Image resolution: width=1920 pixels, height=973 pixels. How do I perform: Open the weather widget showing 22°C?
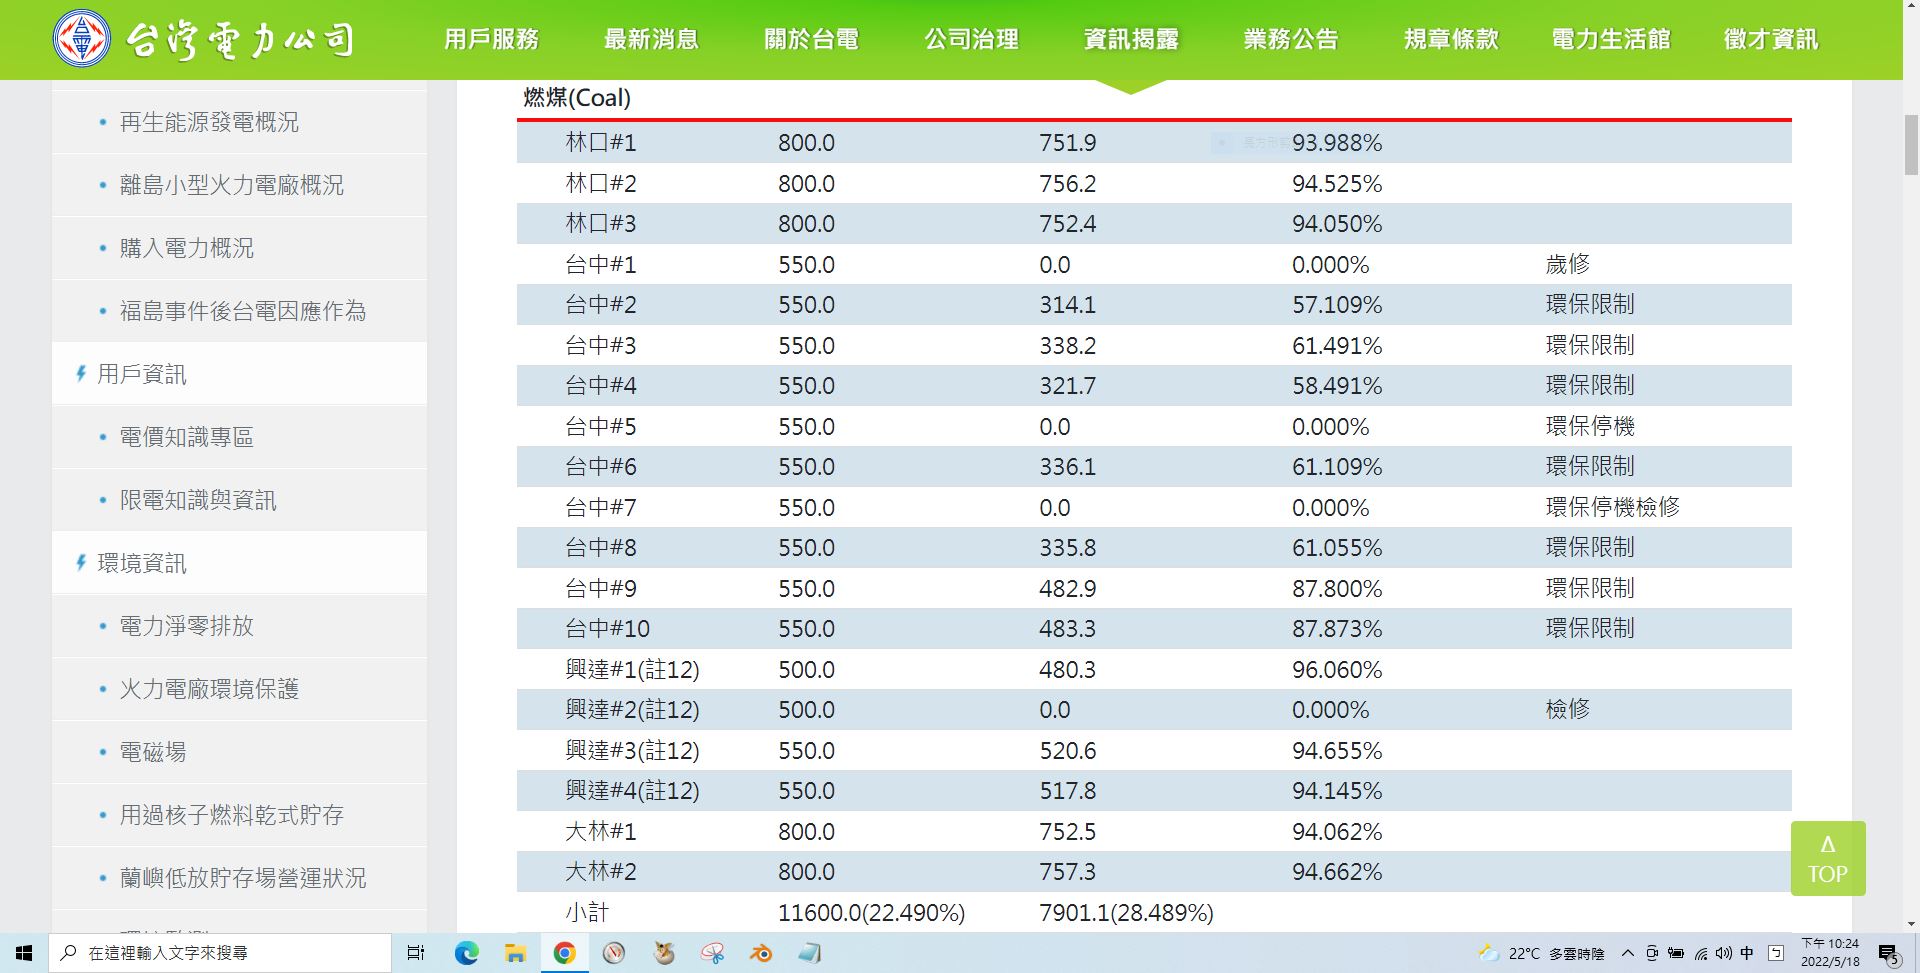tap(1541, 953)
